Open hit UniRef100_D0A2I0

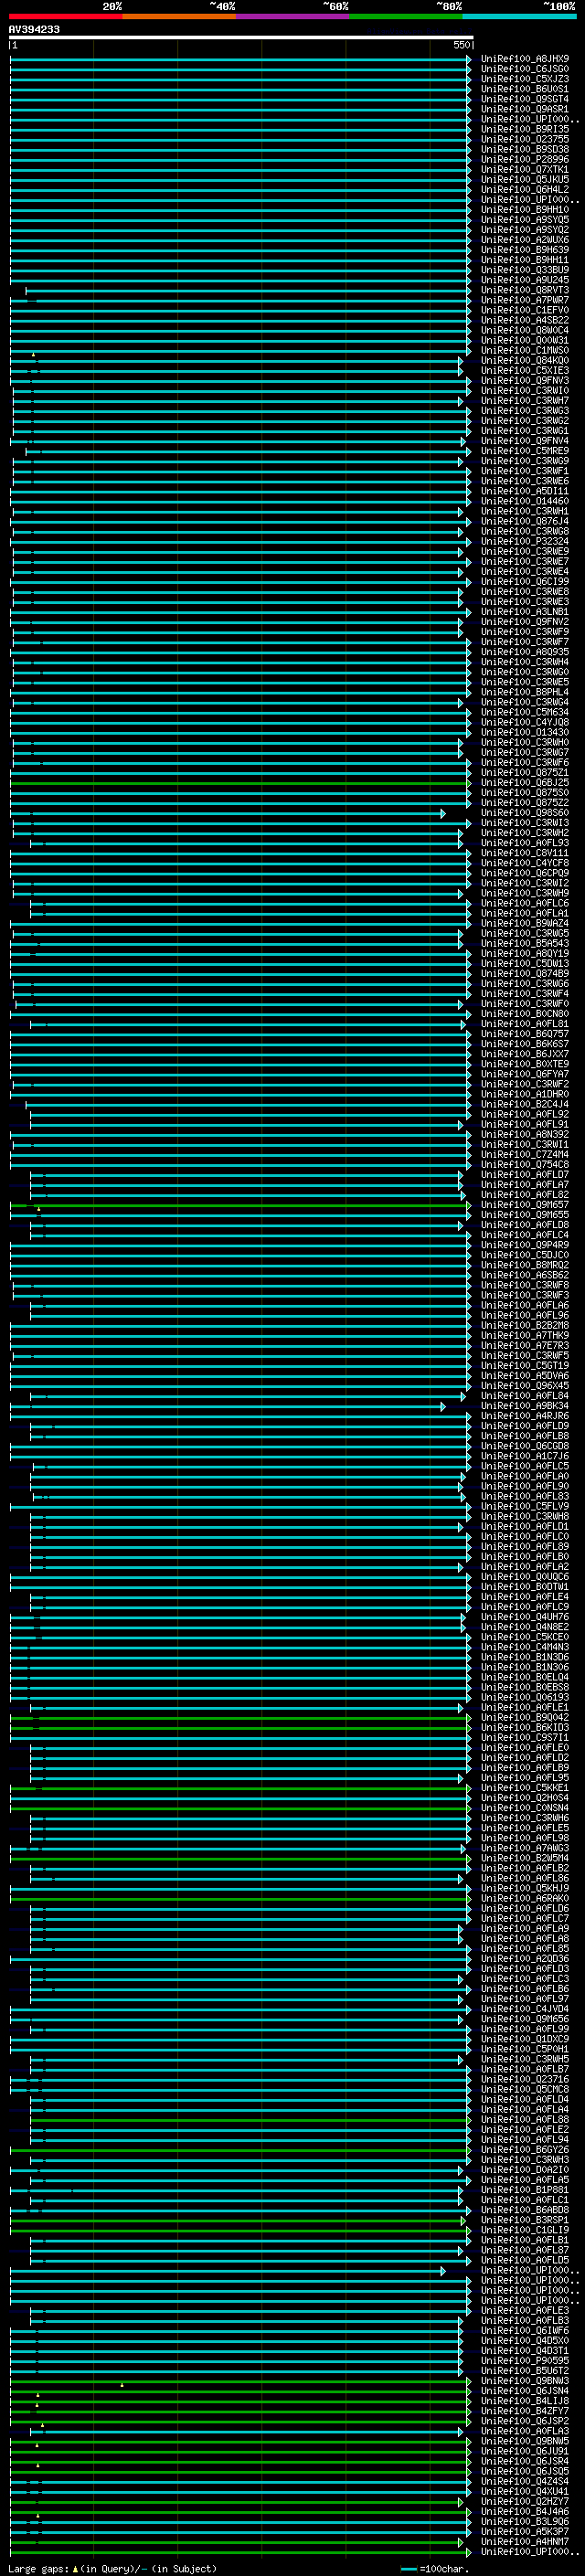click(x=525, y=2169)
